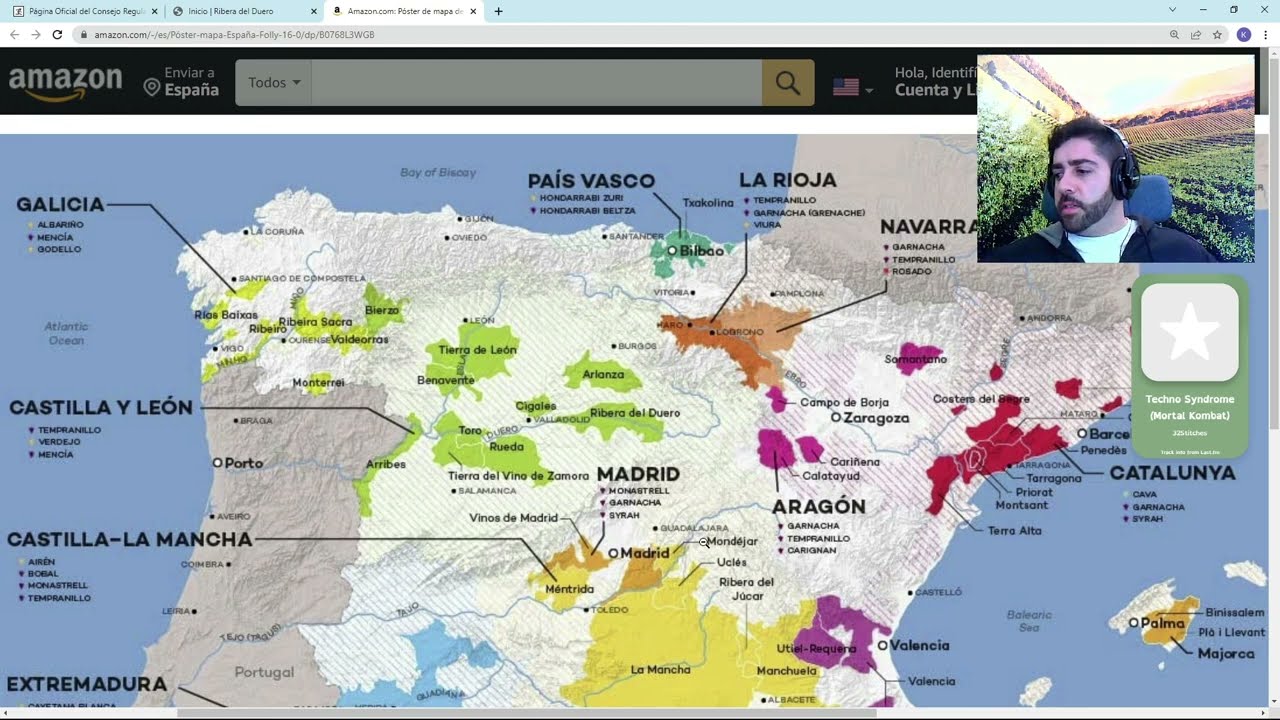
Task: Click the PAÍS VASCO heading on map
Action: [x=591, y=181]
